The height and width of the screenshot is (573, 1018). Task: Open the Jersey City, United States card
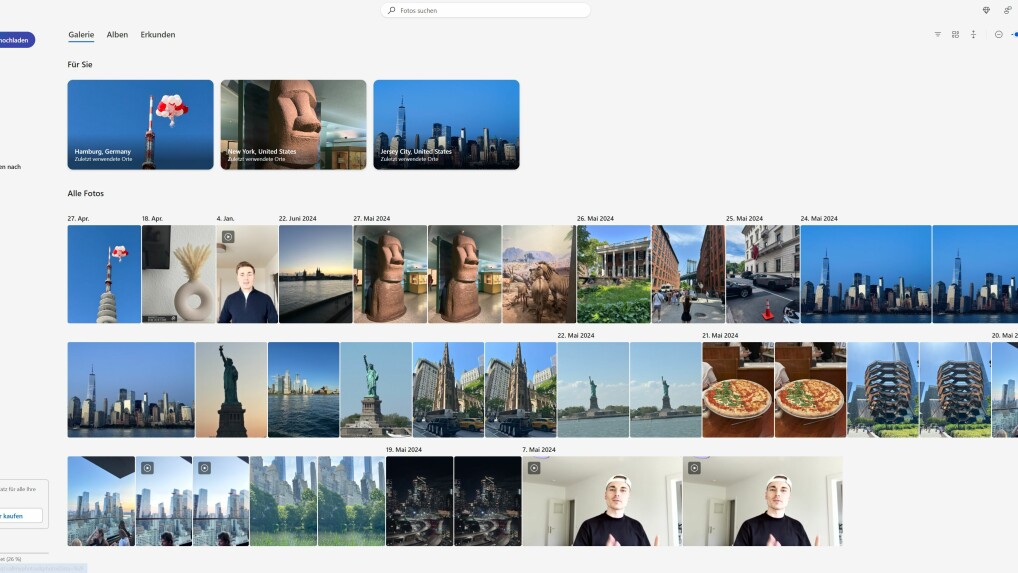point(446,125)
